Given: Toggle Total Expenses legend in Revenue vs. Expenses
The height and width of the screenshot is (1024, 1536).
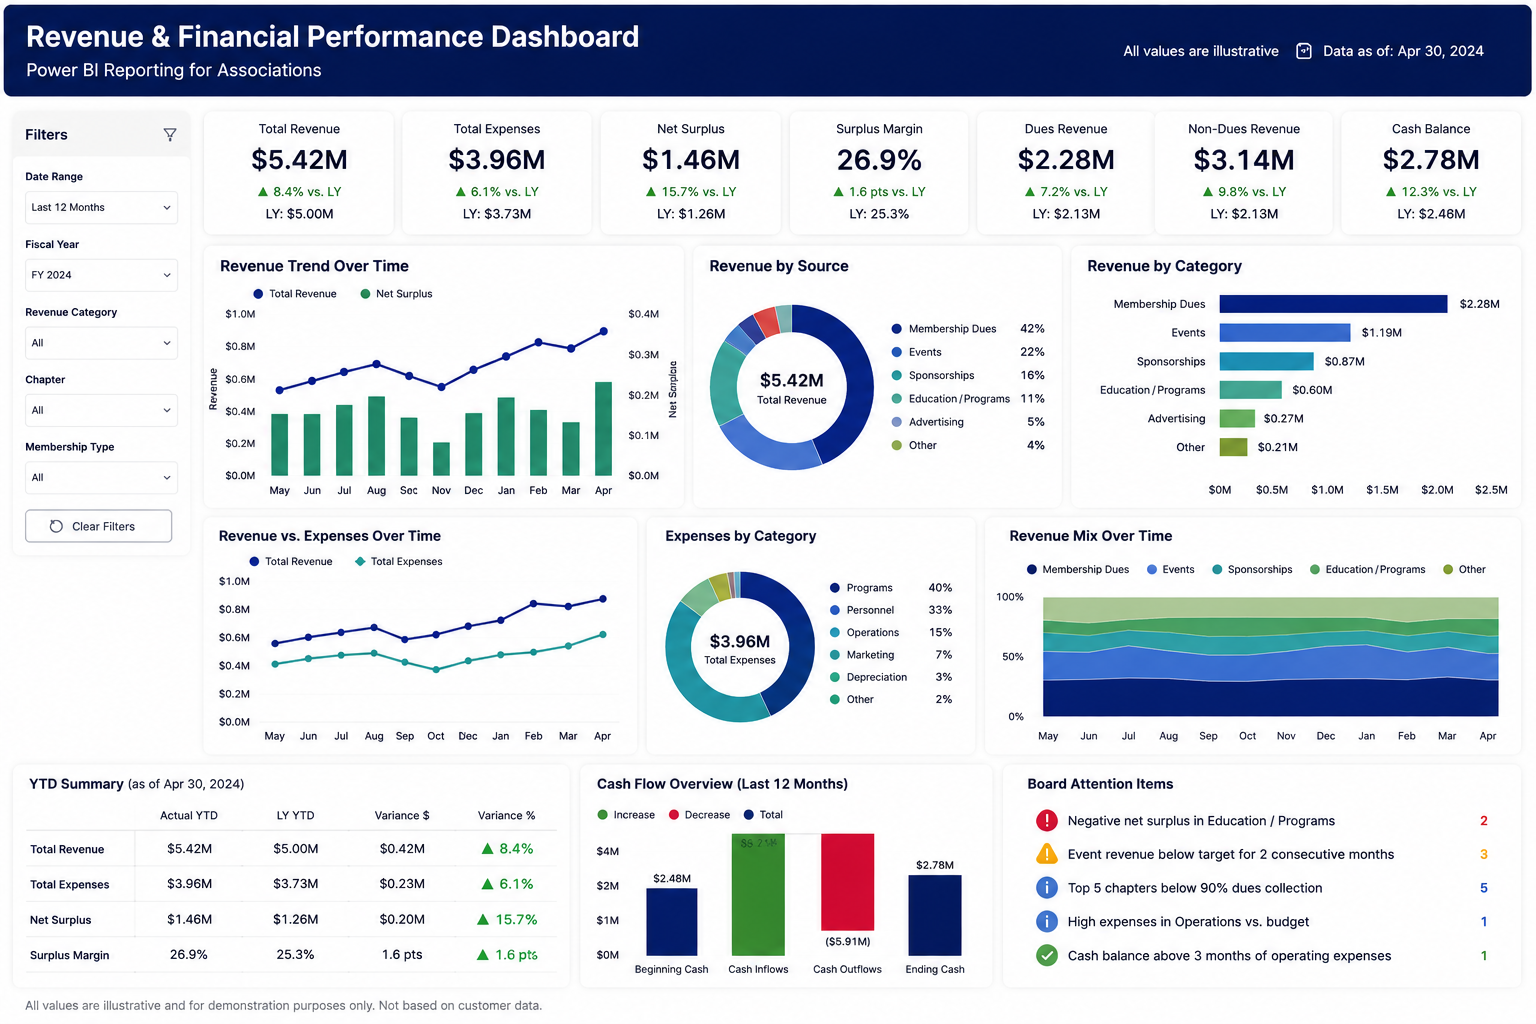Looking at the screenshot, I should [x=398, y=562].
